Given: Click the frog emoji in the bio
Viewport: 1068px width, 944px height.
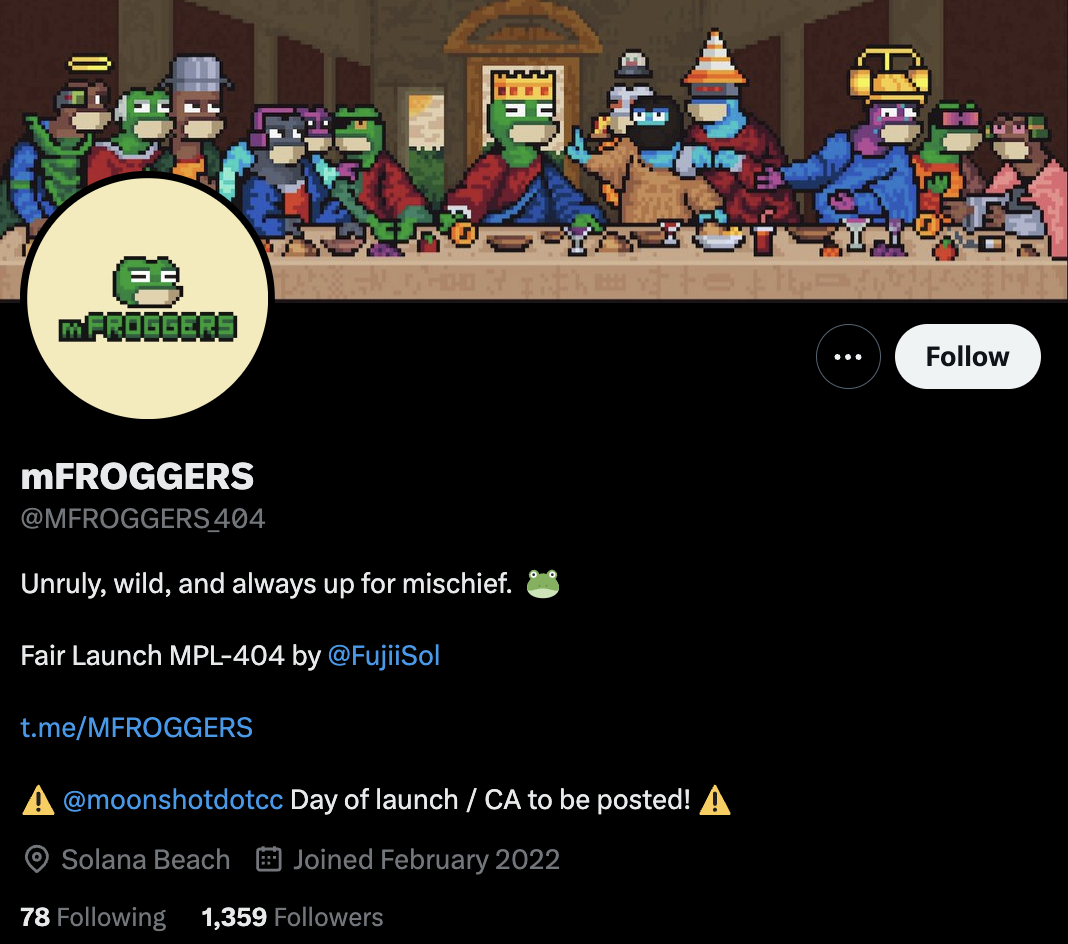Looking at the screenshot, I should click(543, 584).
